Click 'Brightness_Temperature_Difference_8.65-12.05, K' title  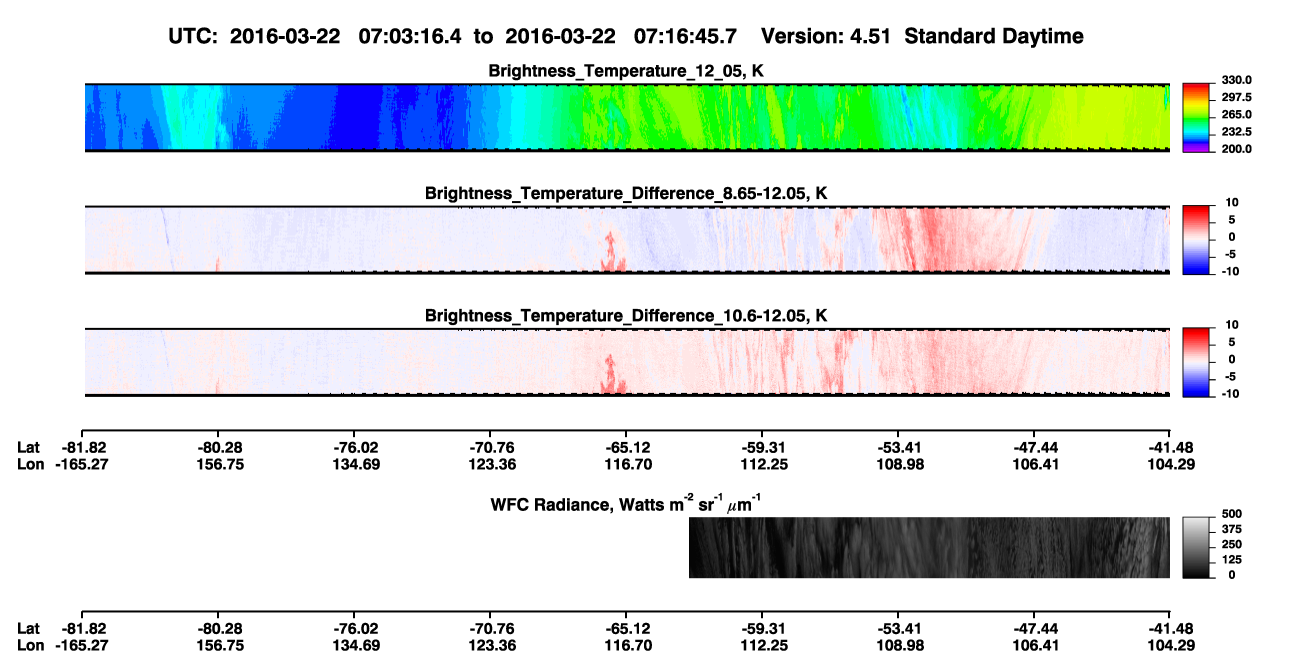(626, 193)
